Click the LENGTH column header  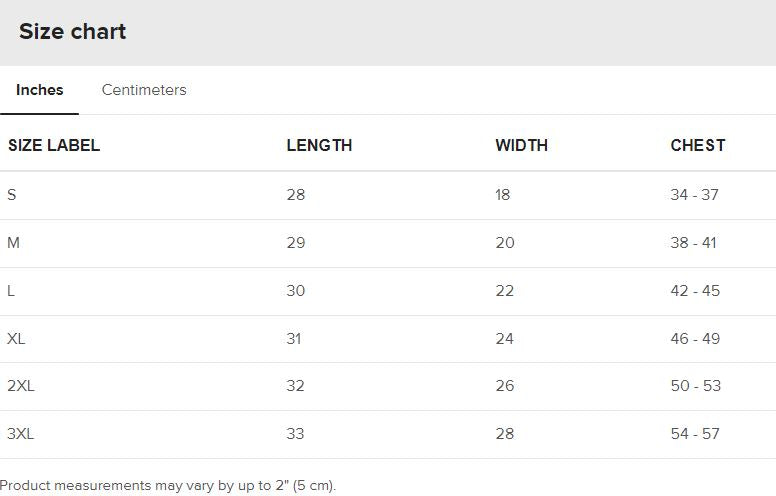point(319,145)
